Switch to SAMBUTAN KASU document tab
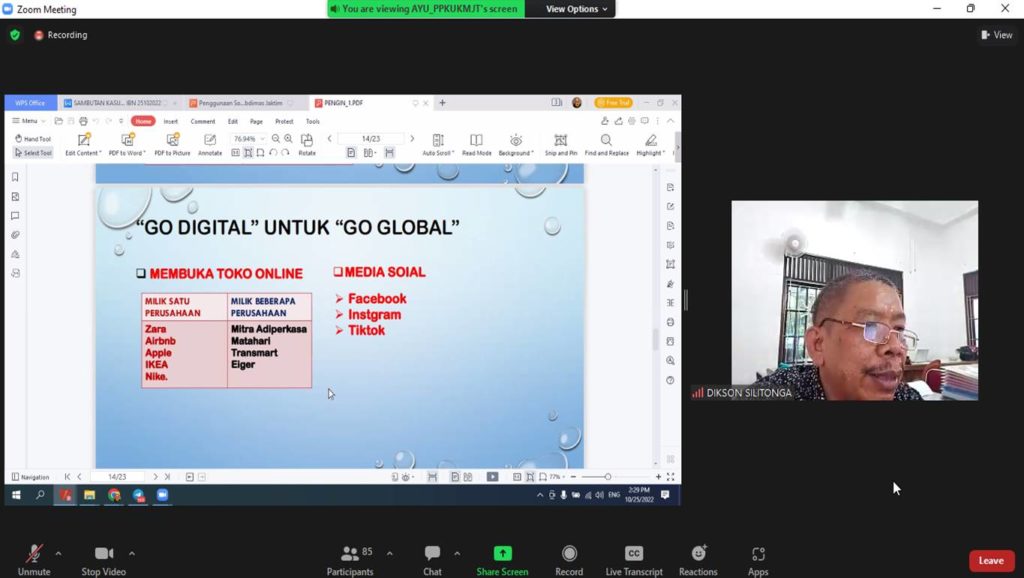 118,103
